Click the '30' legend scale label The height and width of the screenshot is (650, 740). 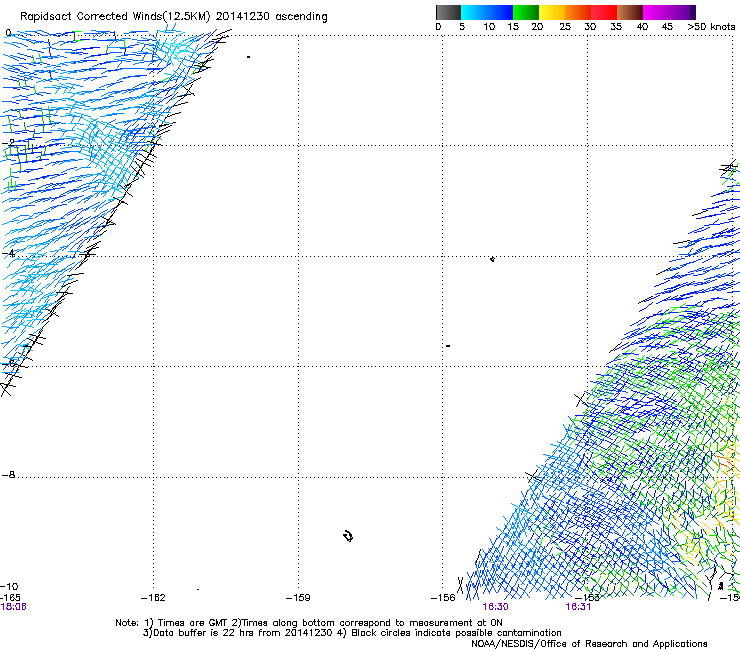(590, 26)
